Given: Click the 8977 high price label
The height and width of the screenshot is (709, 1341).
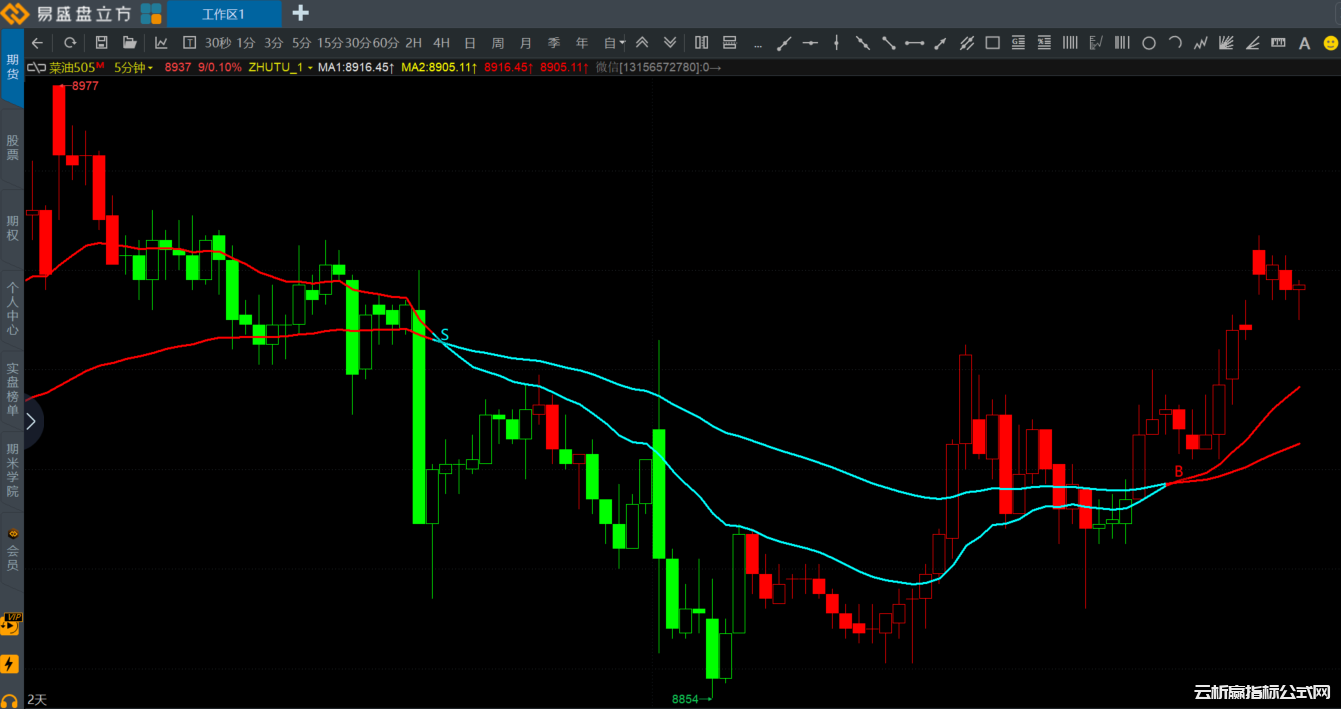Looking at the screenshot, I should 85,86.
